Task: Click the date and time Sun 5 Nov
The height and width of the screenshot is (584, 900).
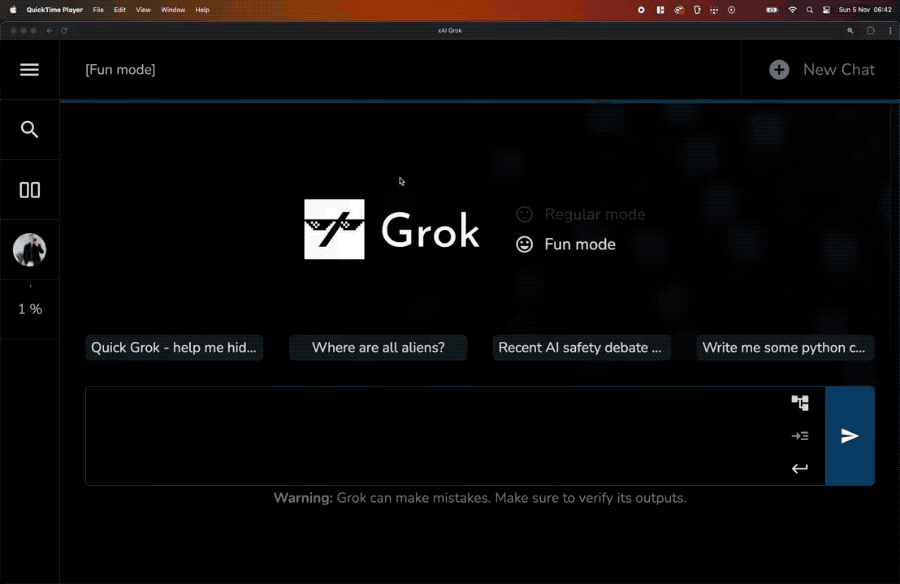Action: point(865,10)
